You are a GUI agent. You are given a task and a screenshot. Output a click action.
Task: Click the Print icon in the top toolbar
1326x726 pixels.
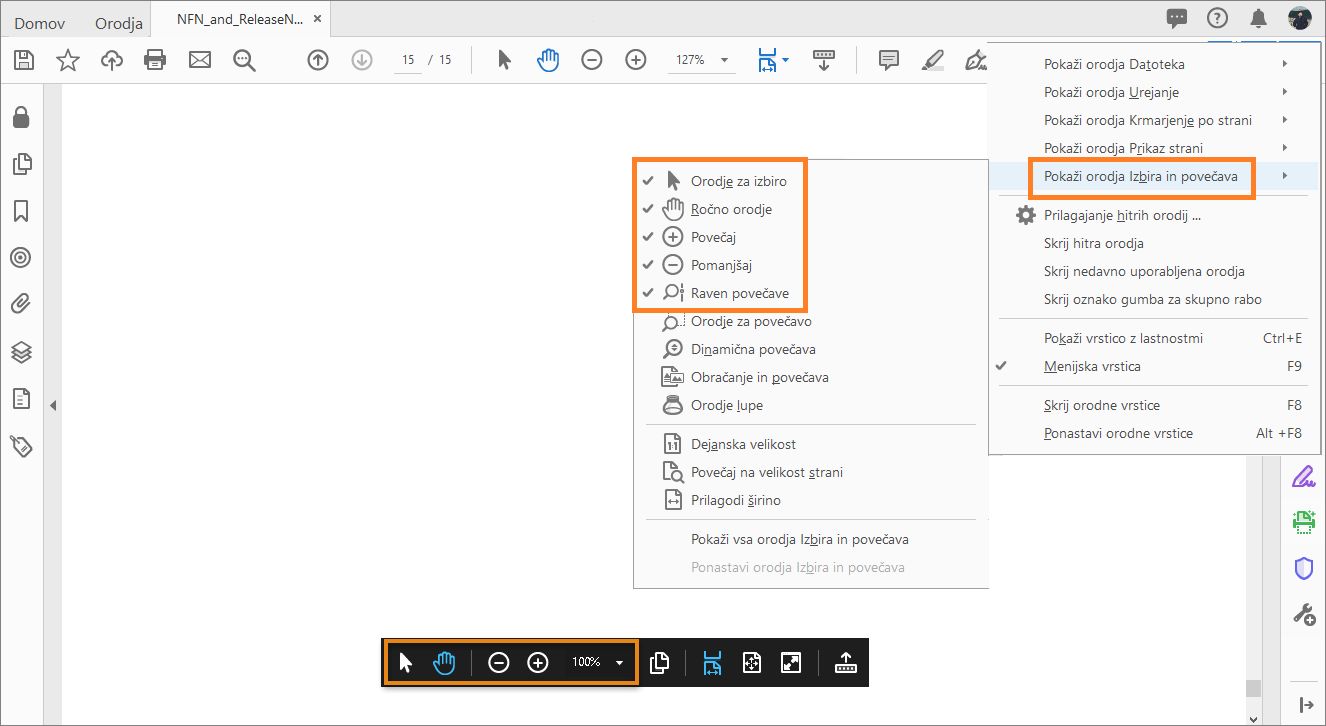pyautogui.click(x=155, y=60)
